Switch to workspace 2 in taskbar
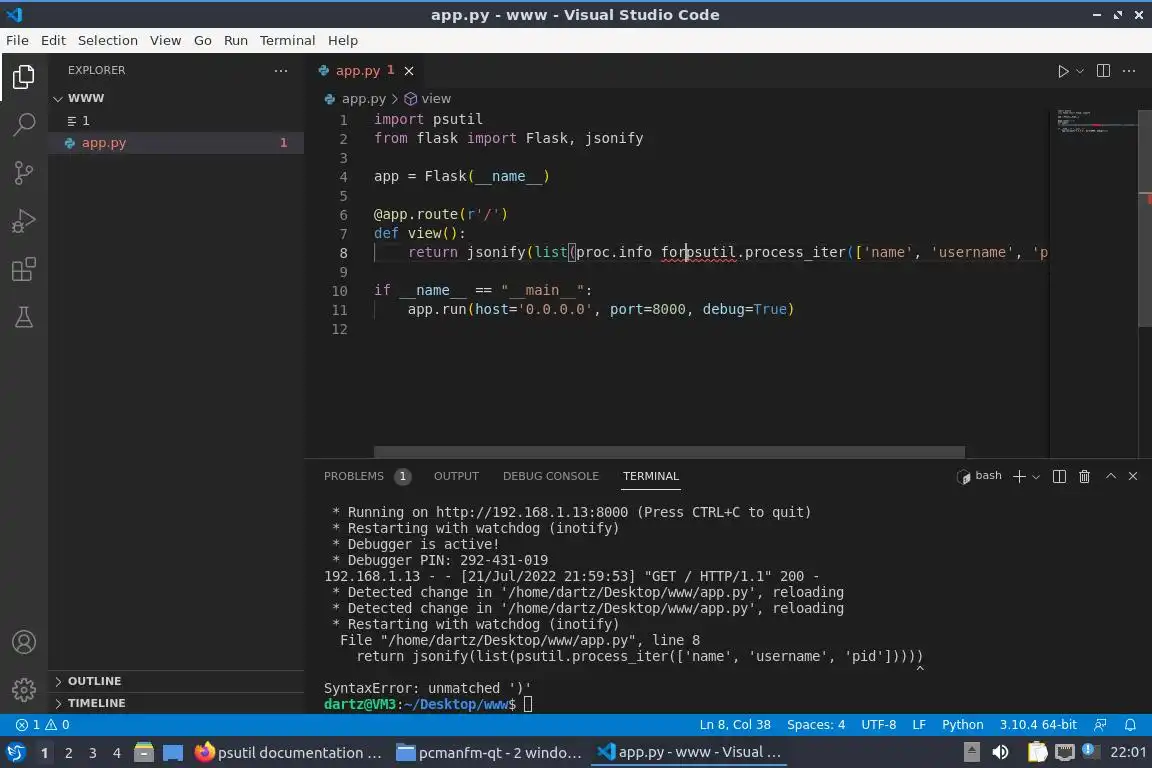The image size is (1152, 768). click(x=68, y=753)
